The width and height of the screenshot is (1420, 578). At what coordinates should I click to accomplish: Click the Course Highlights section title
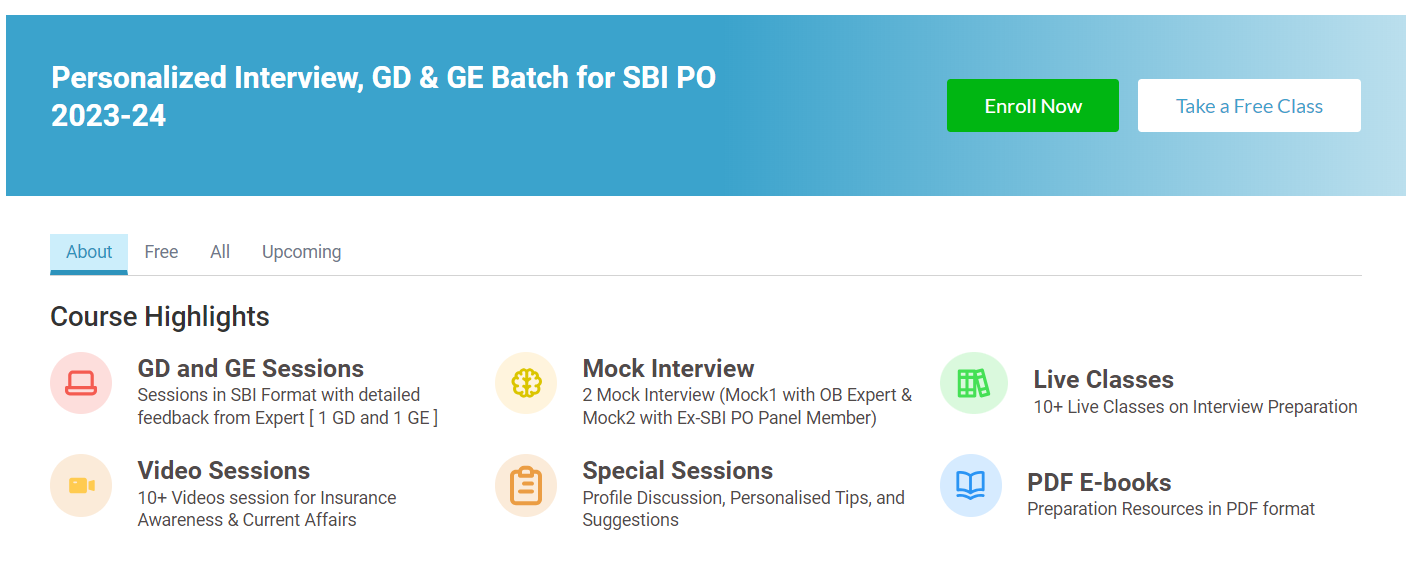160,316
